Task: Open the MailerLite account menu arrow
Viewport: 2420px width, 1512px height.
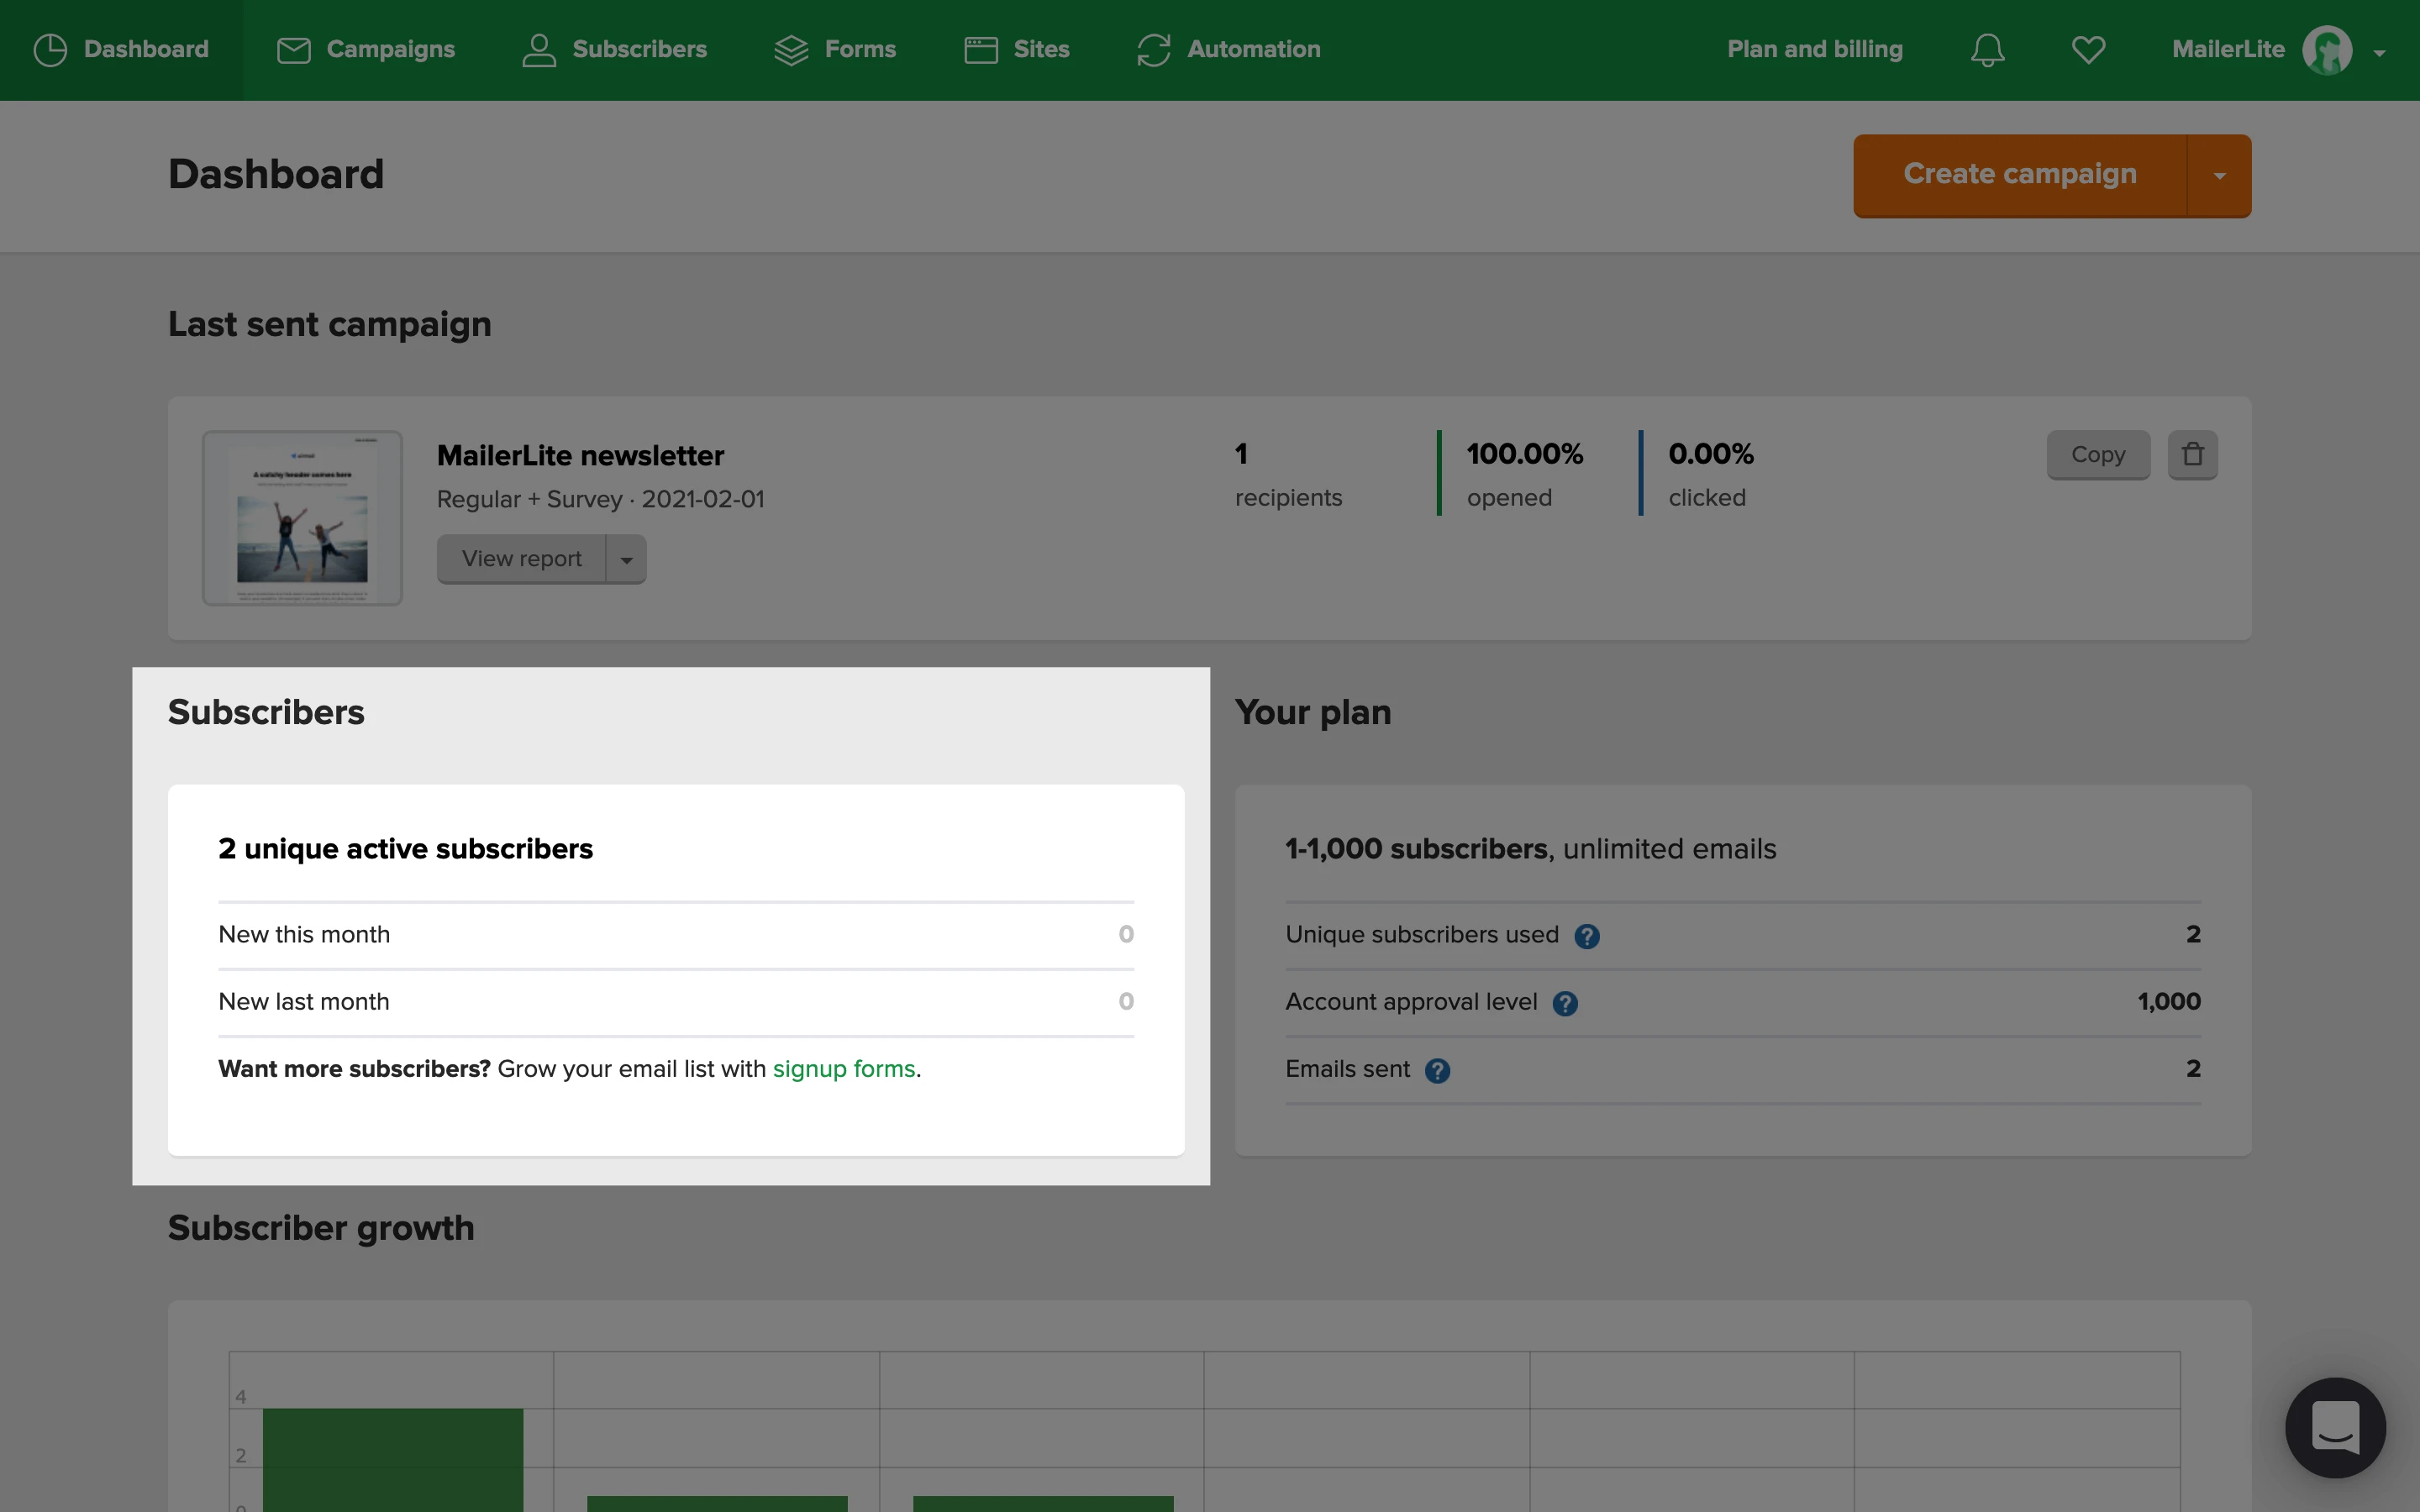Action: click(2379, 53)
